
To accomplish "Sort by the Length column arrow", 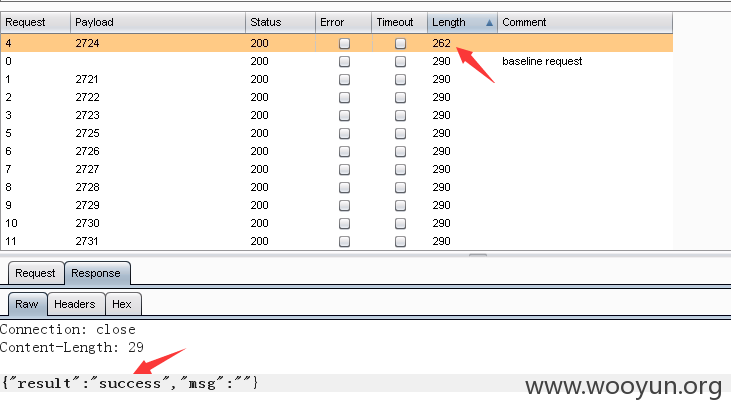I will point(489,22).
